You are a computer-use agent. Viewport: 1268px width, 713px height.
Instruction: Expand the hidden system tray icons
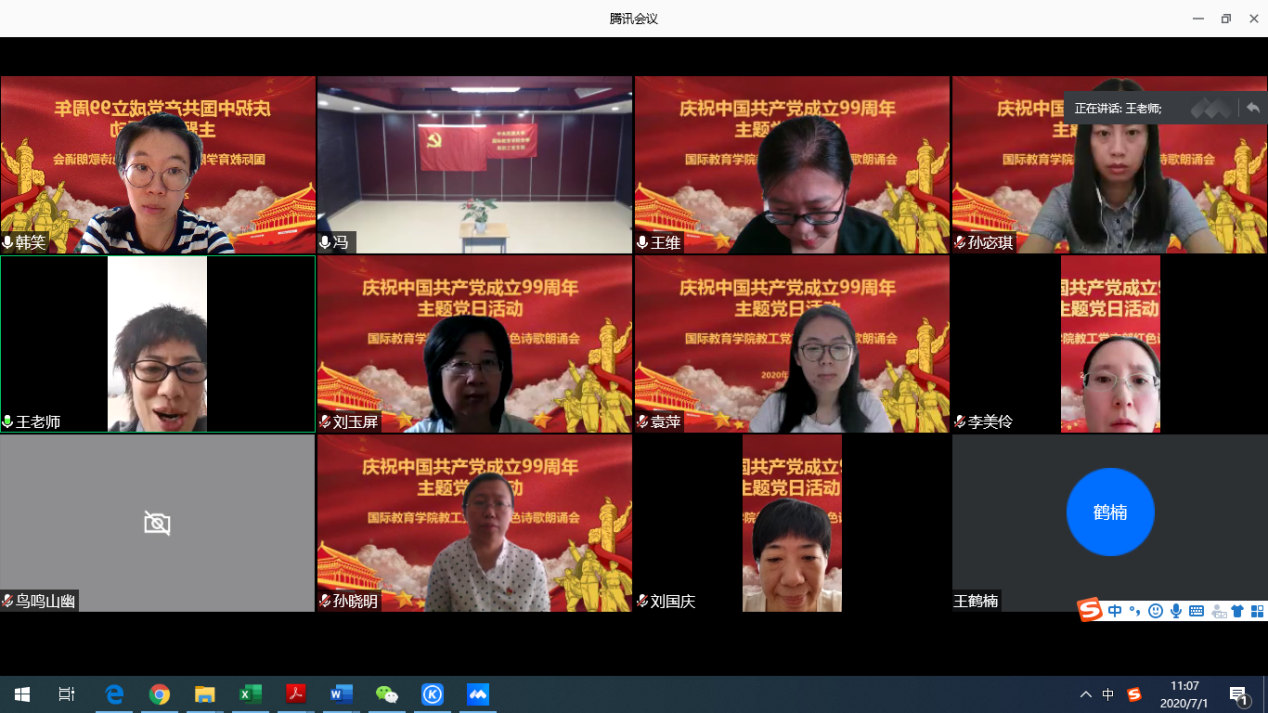[1085, 694]
